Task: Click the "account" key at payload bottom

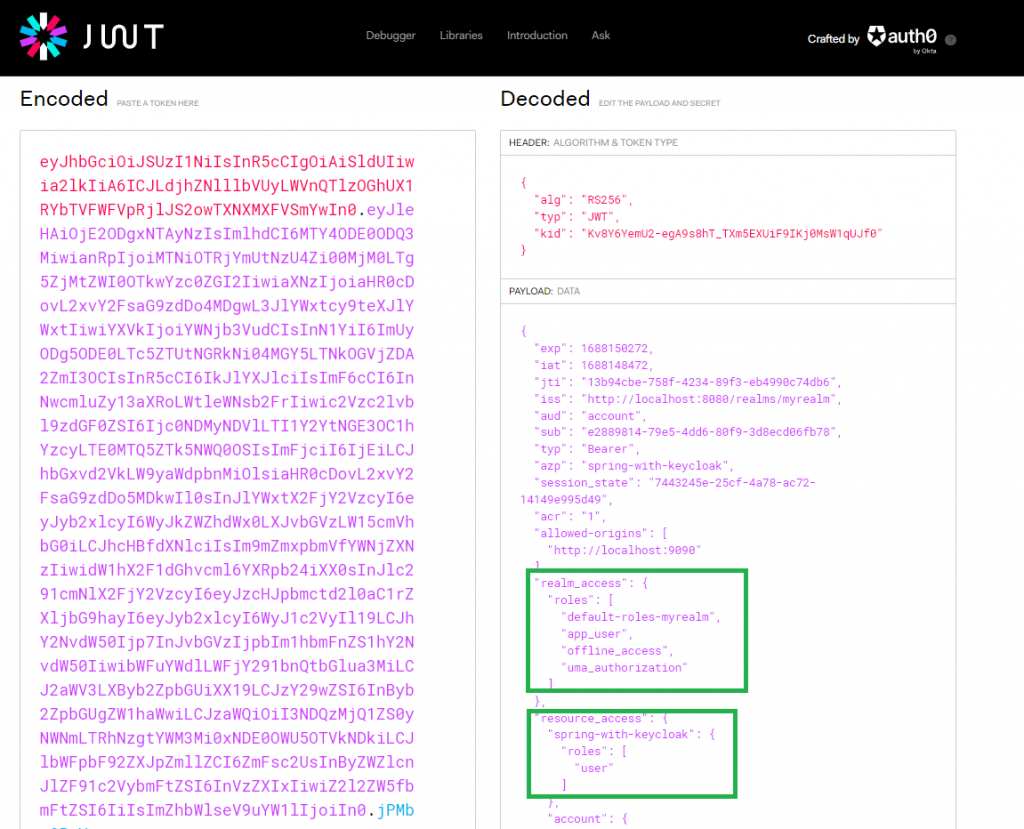Action: [577, 819]
